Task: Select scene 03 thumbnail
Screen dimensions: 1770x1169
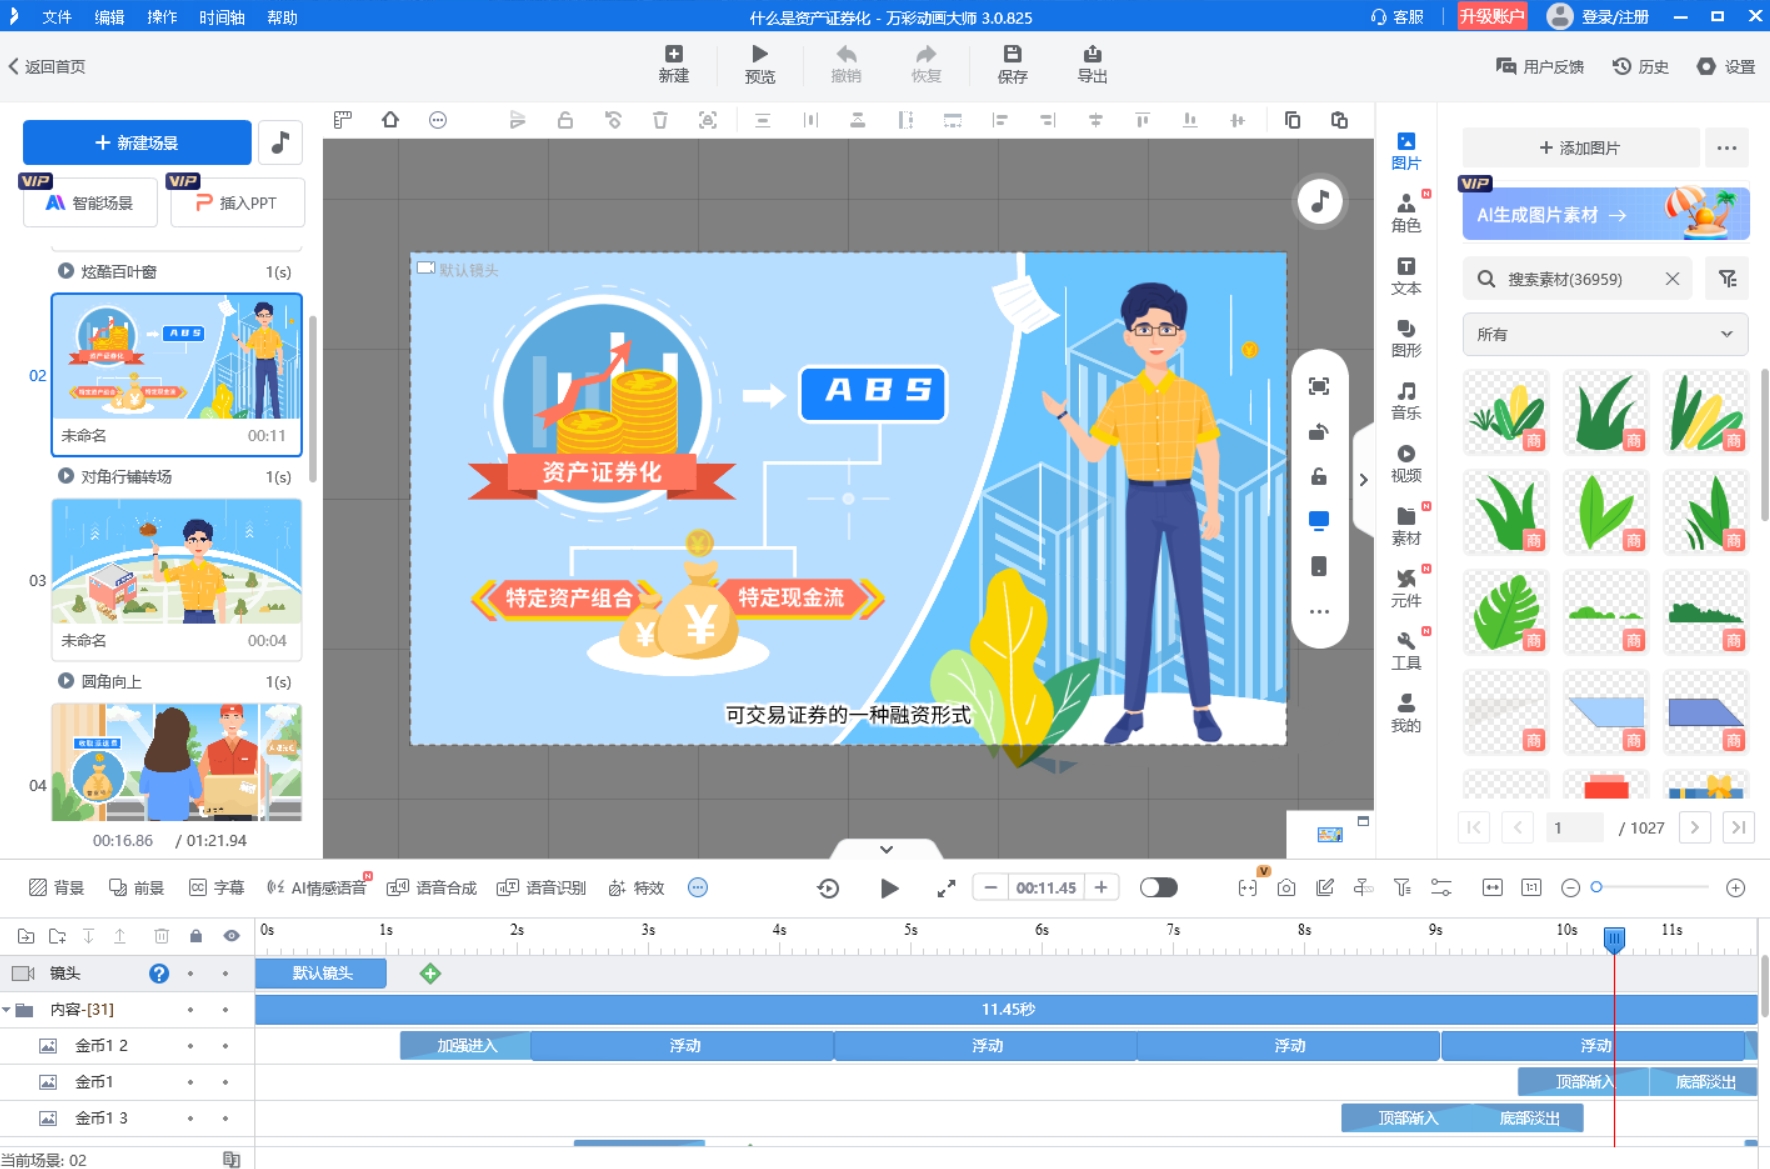Action: 176,562
